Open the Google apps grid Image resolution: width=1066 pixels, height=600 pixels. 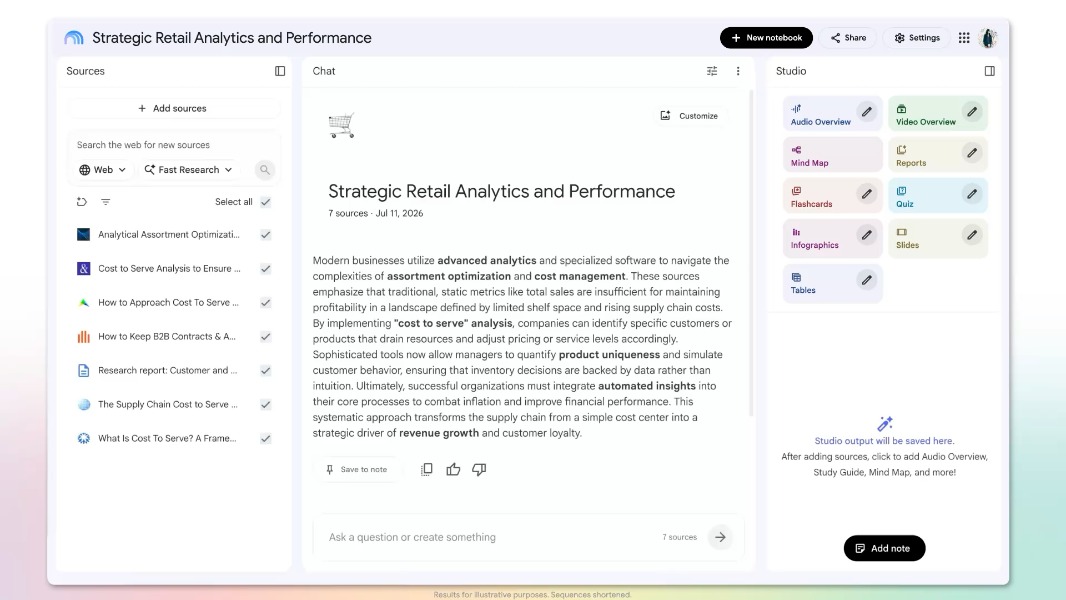[964, 38]
